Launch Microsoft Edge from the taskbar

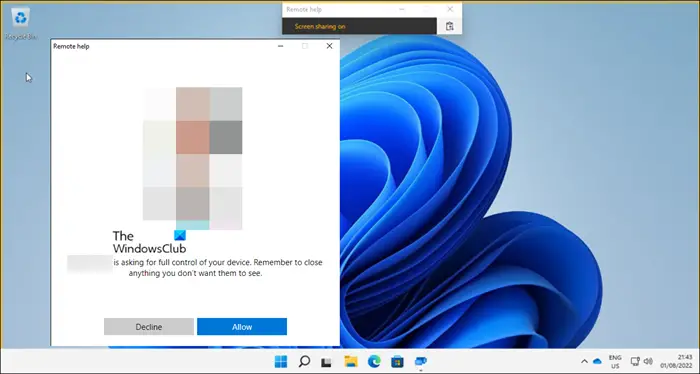(x=374, y=361)
